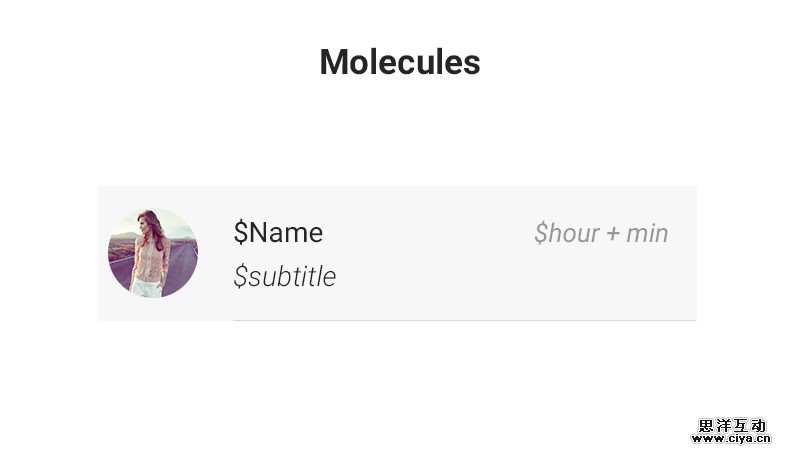Click gray card area left of the avatar
The image size is (800, 454).
102,253
